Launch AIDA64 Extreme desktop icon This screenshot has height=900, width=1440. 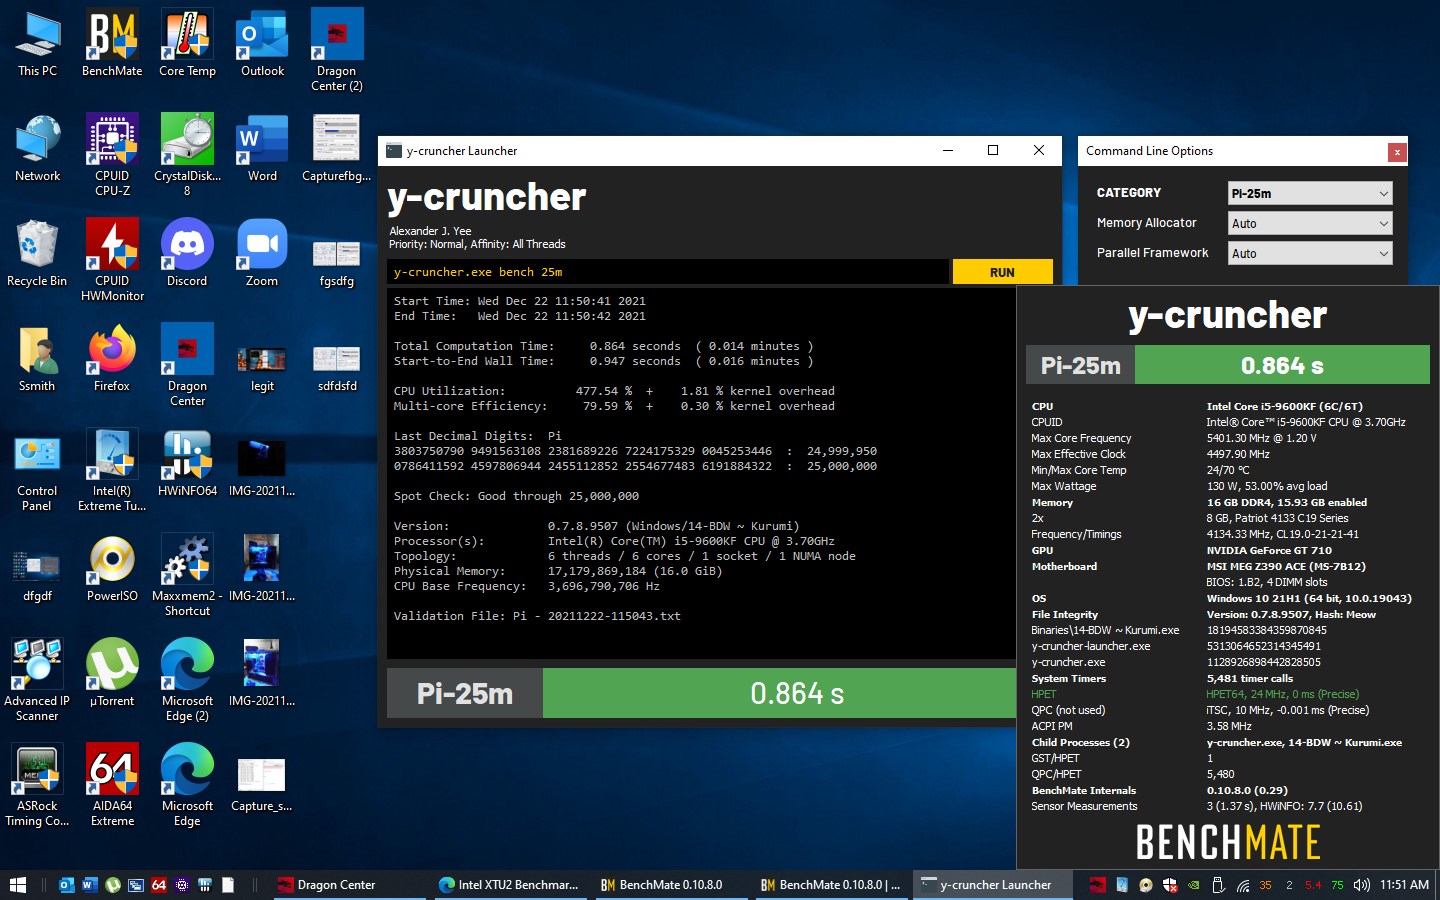point(112,785)
